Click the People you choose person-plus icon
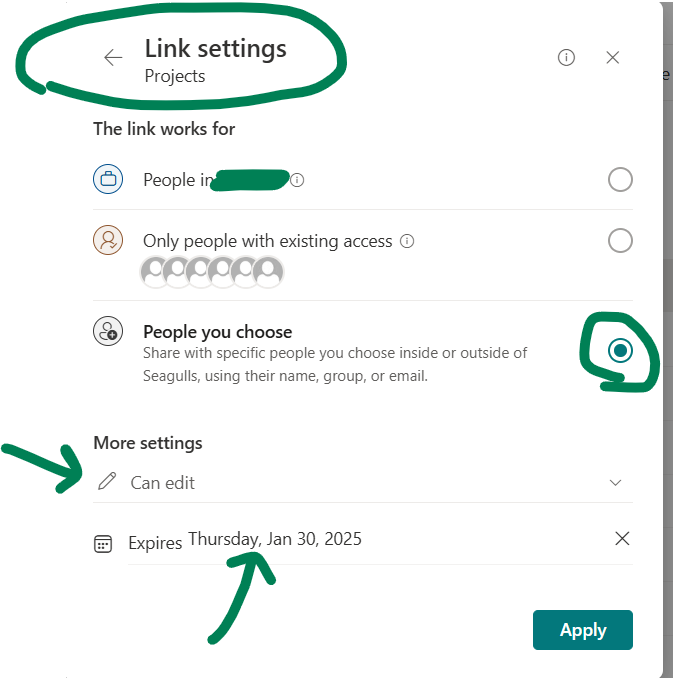Screen dimensions: 673x678 [108, 331]
